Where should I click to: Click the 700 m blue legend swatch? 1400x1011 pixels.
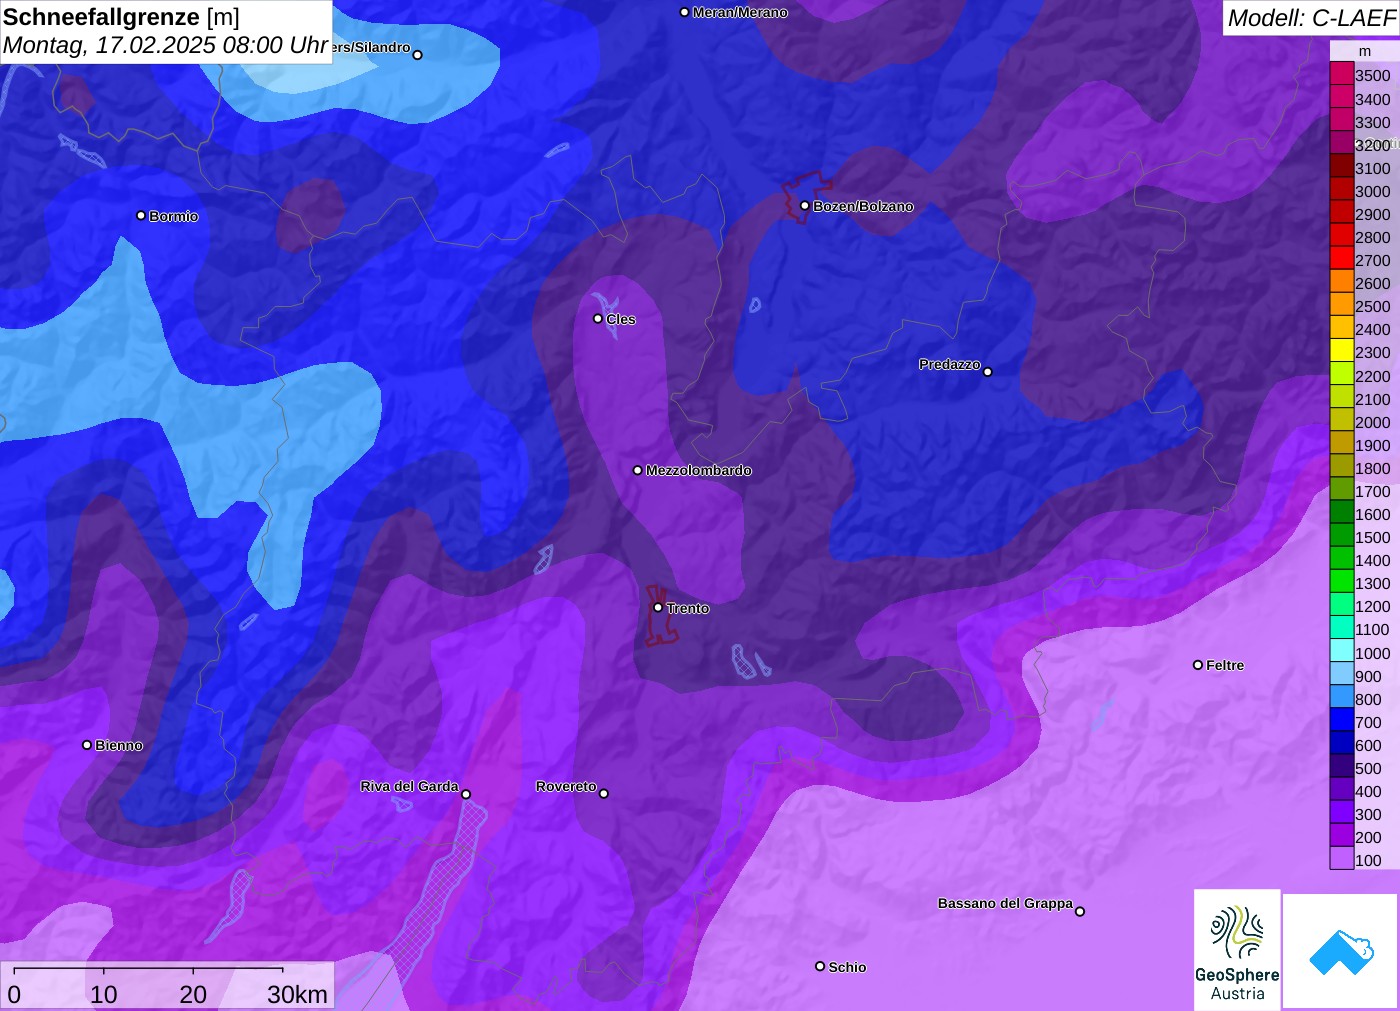(1342, 719)
